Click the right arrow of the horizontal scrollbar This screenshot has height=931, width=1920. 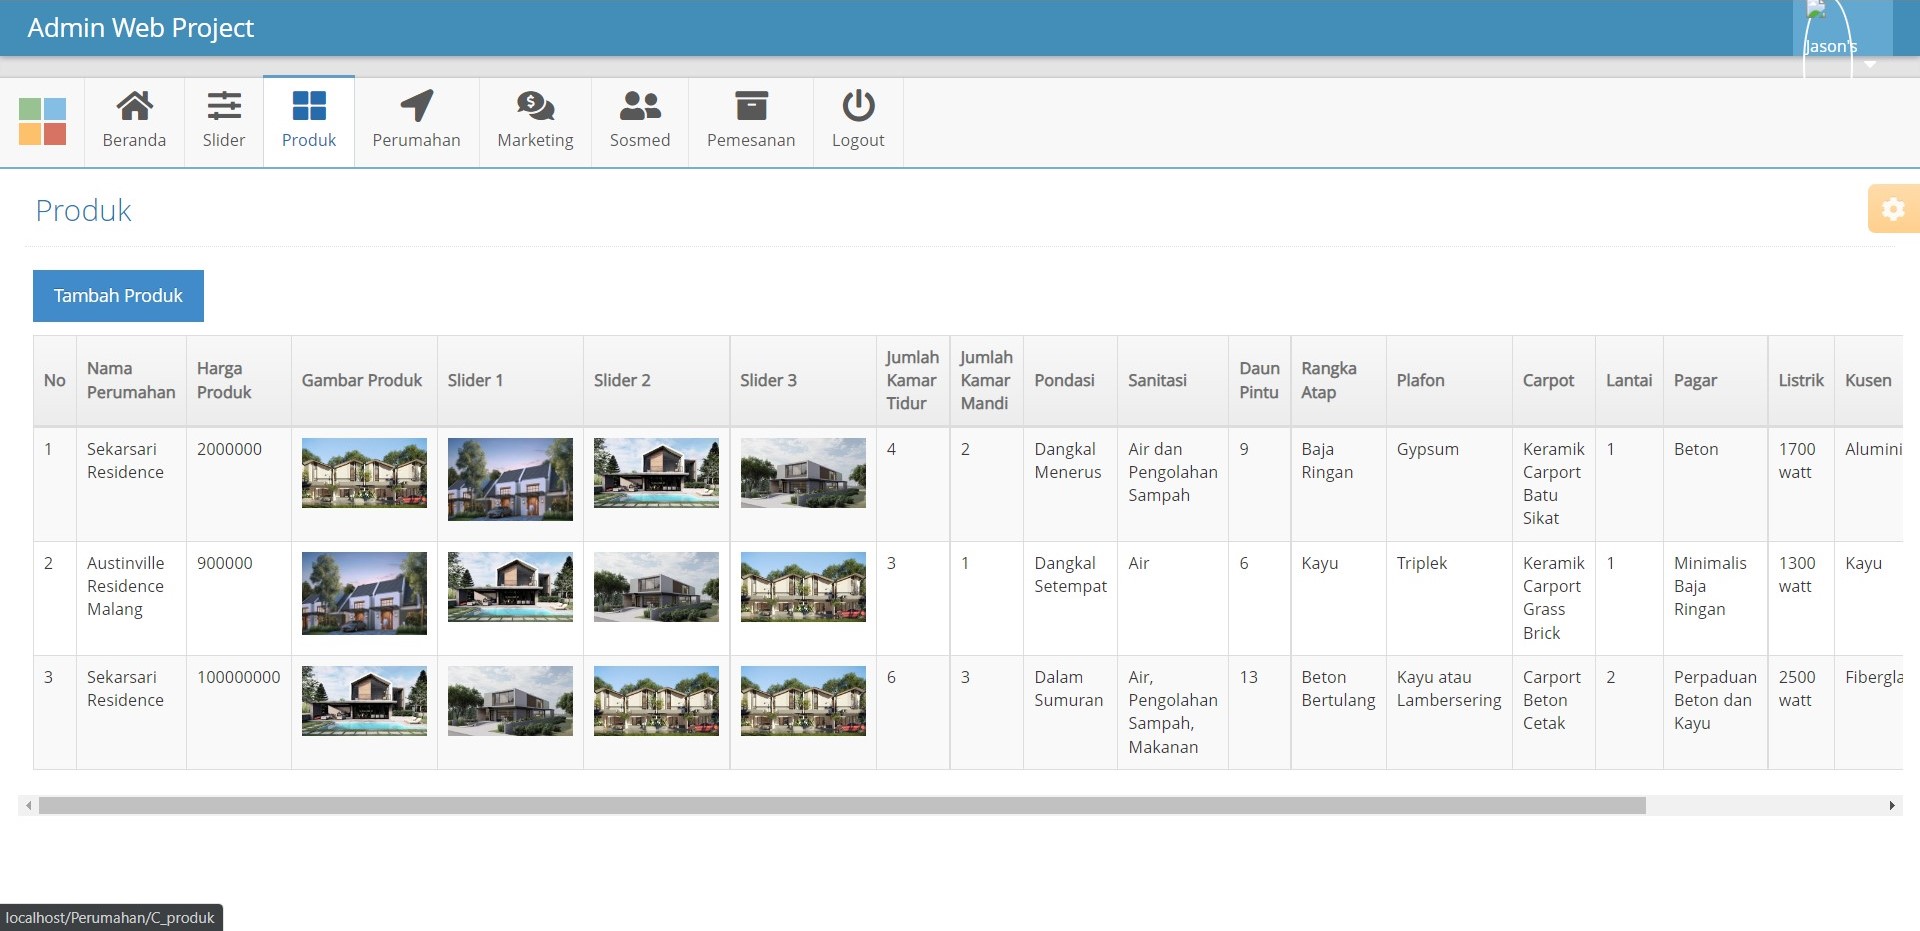1894,803
